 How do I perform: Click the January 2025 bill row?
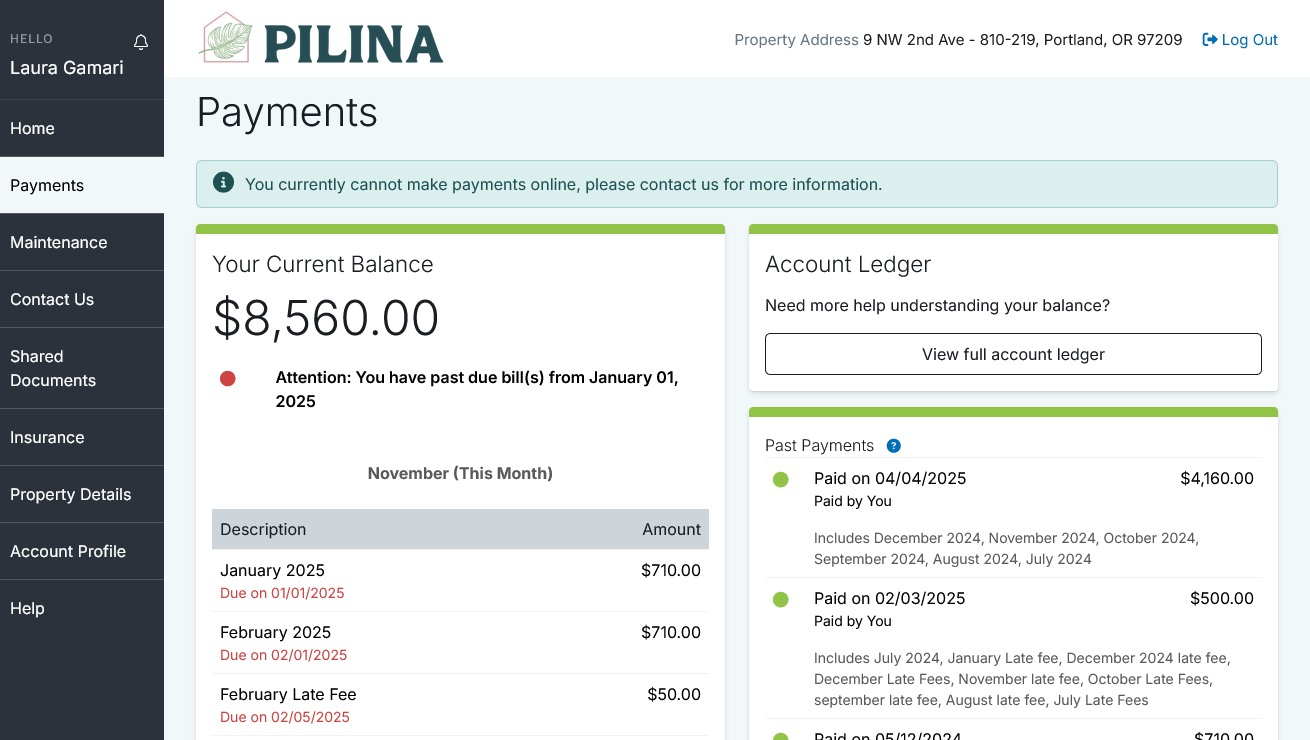coord(460,581)
